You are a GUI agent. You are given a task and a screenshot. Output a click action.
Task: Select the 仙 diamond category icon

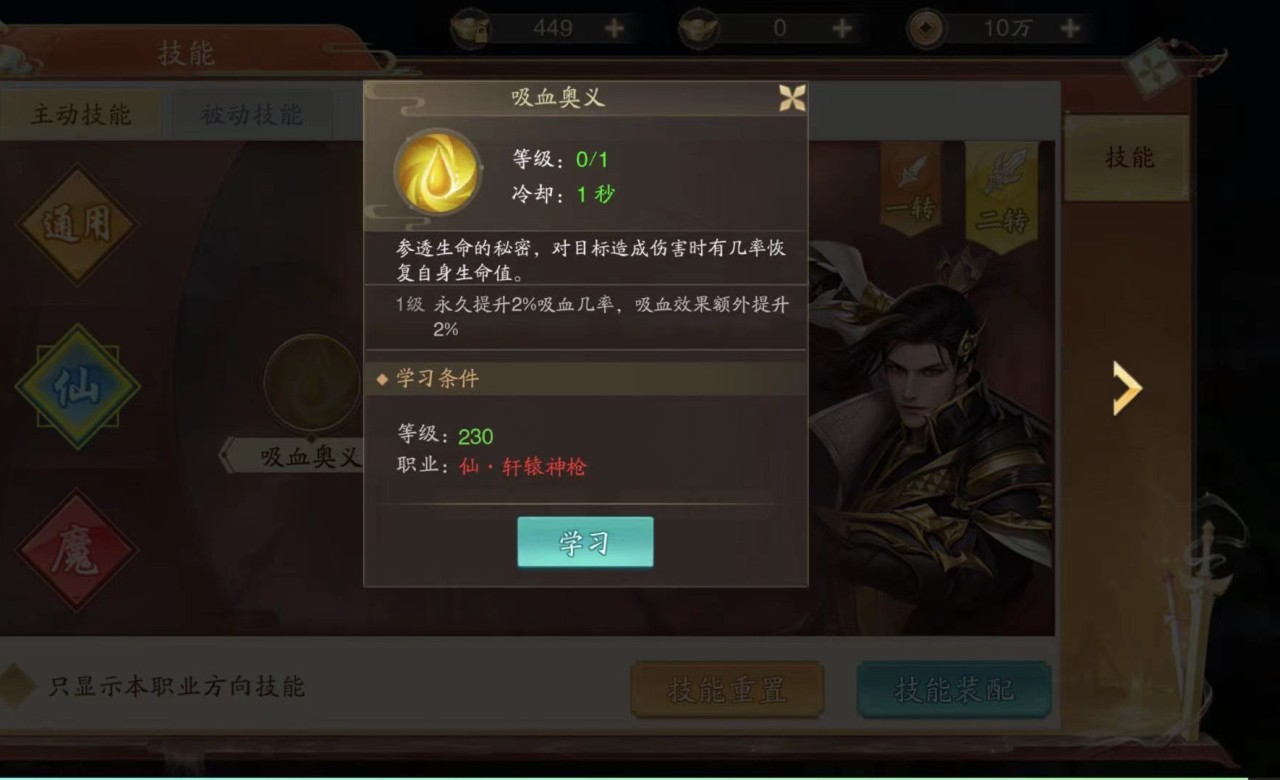pos(77,385)
